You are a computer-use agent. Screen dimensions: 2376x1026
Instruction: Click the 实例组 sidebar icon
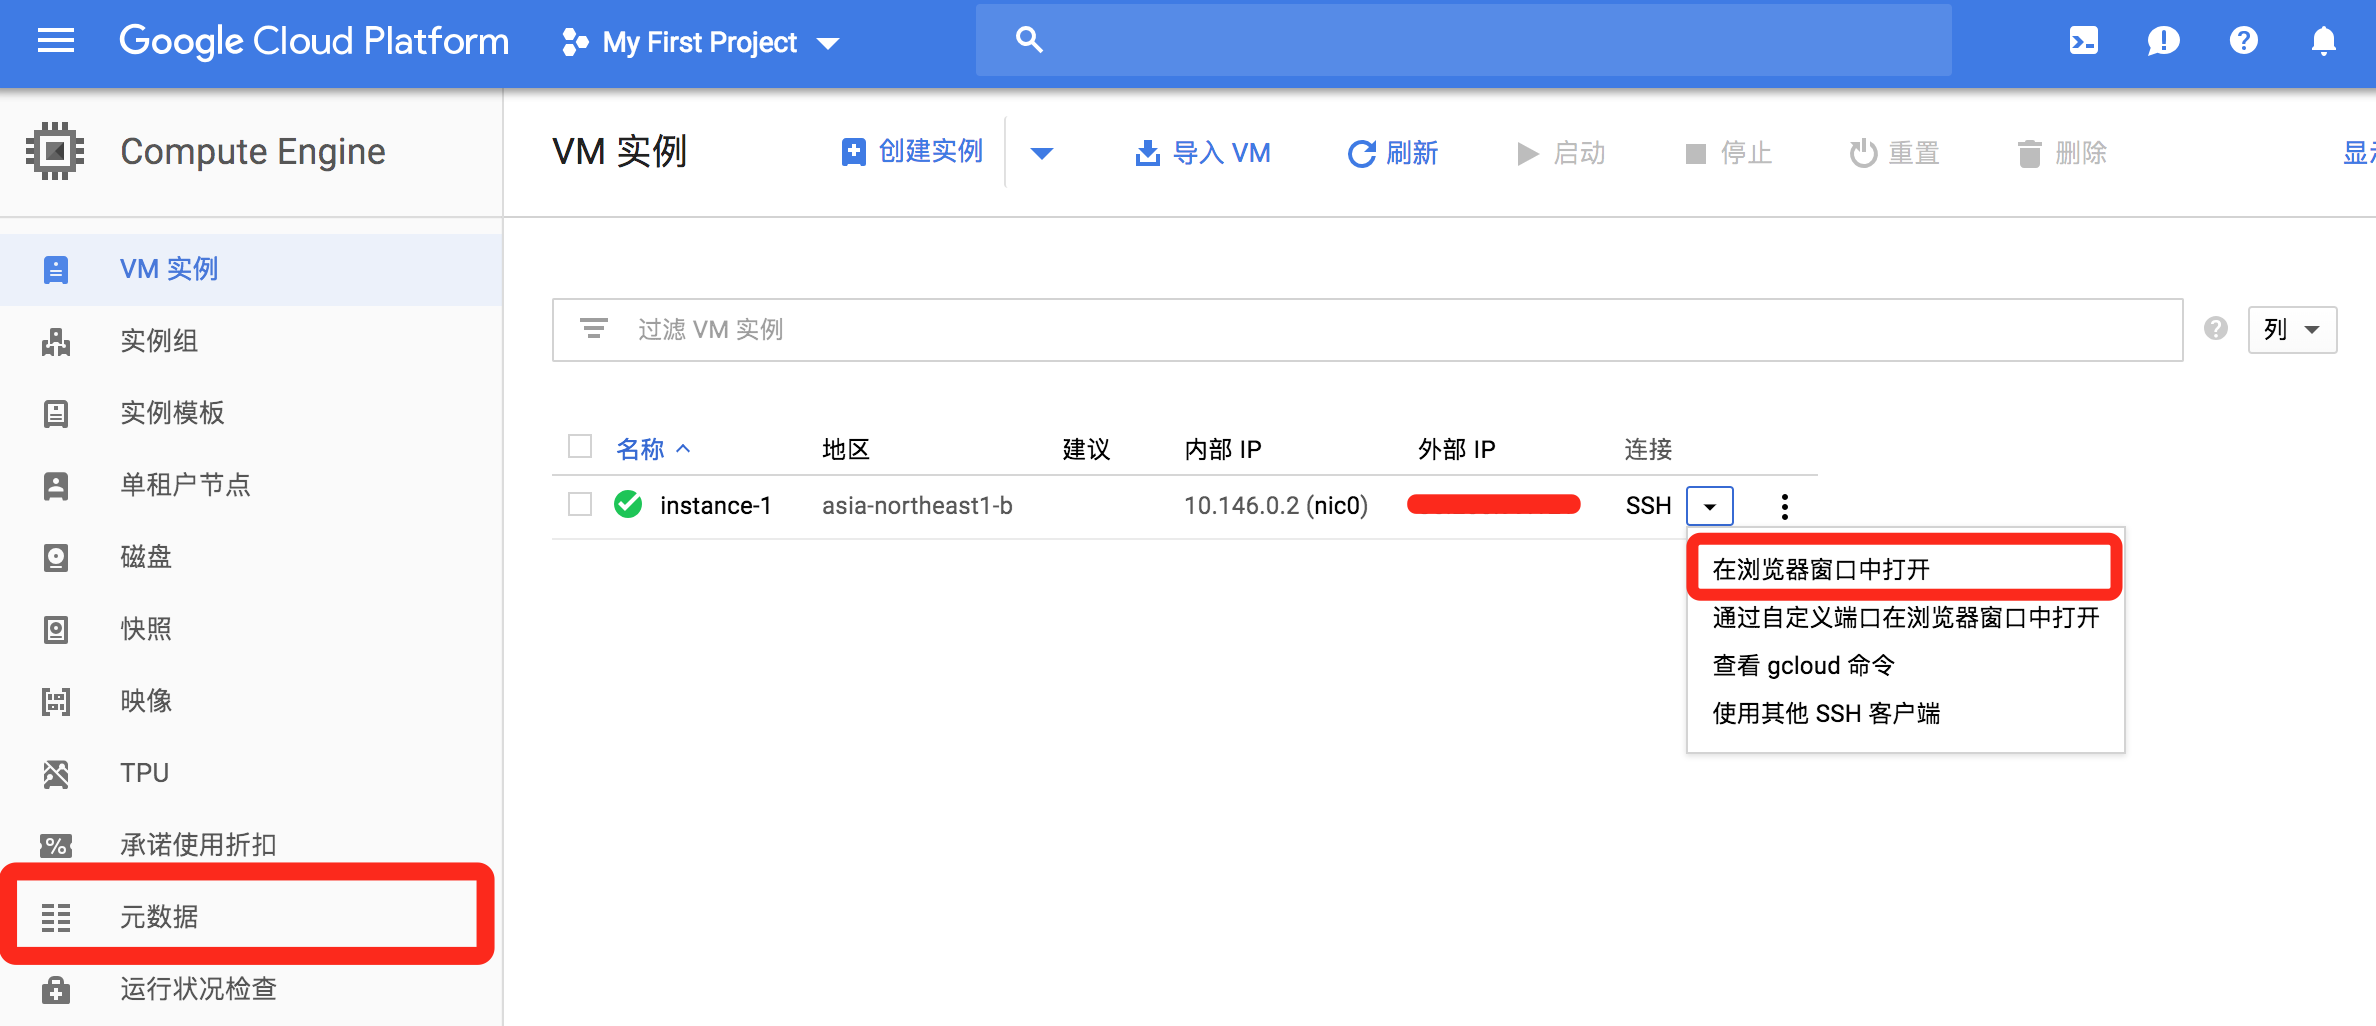pos(56,341)
